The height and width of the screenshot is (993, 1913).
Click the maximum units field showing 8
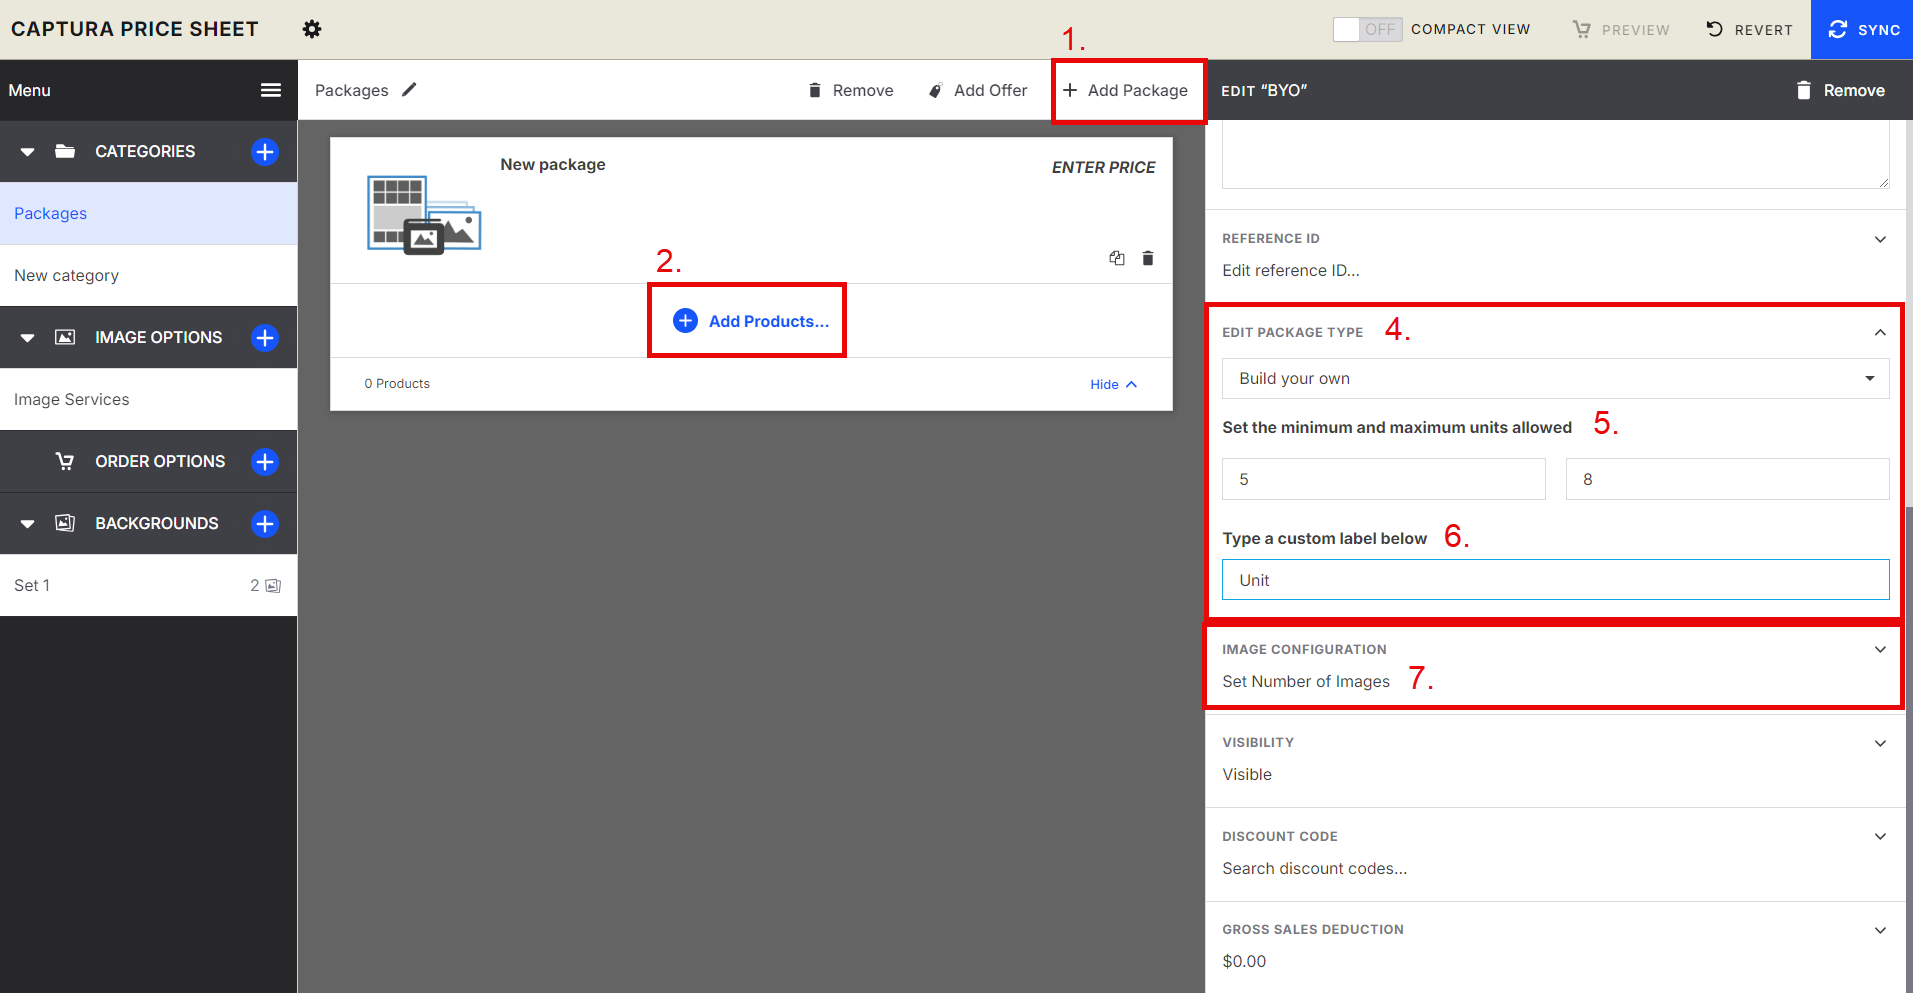coord(1727,479)
